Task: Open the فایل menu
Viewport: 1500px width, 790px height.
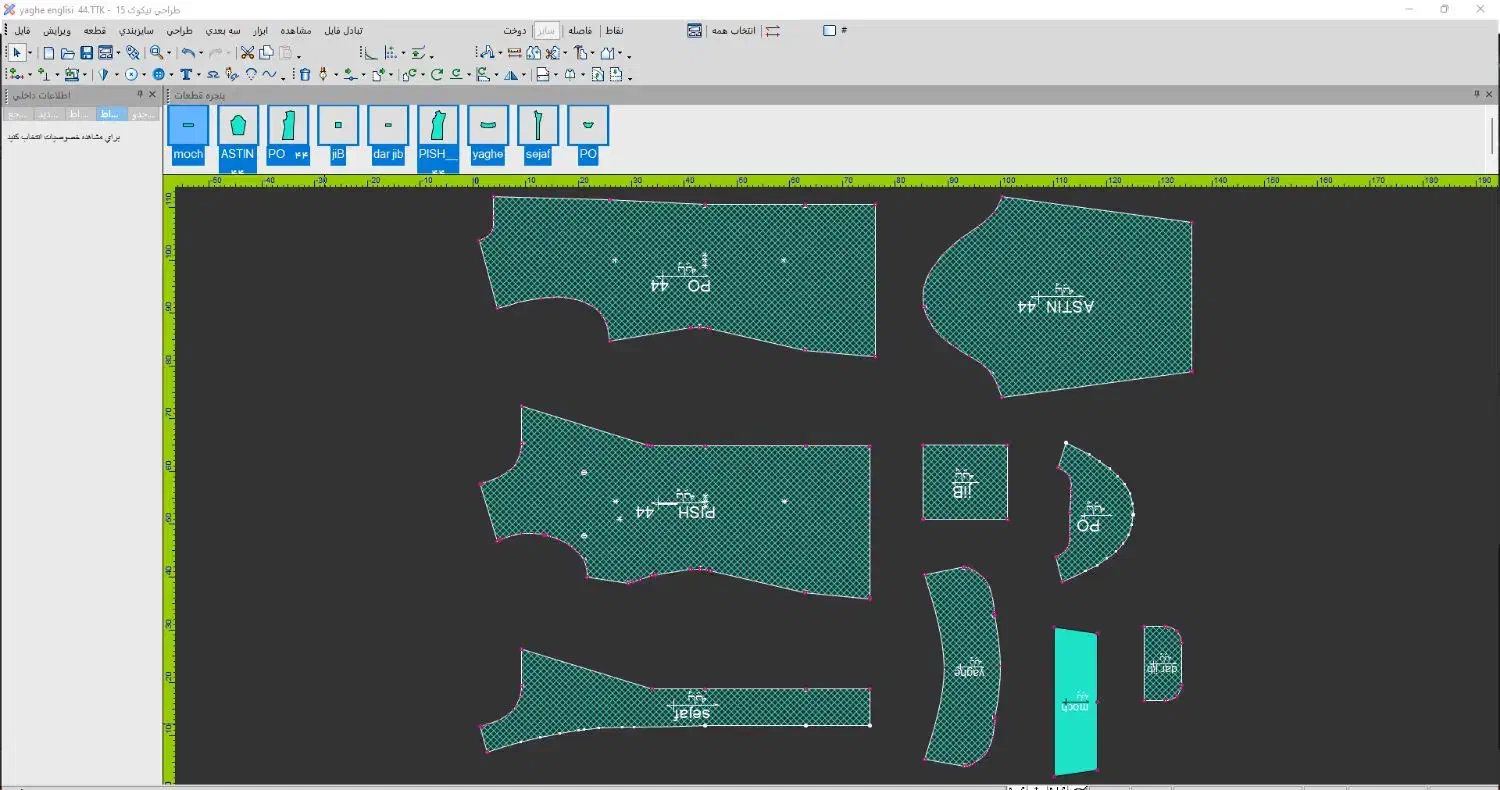Action: (x=22, y=31)
